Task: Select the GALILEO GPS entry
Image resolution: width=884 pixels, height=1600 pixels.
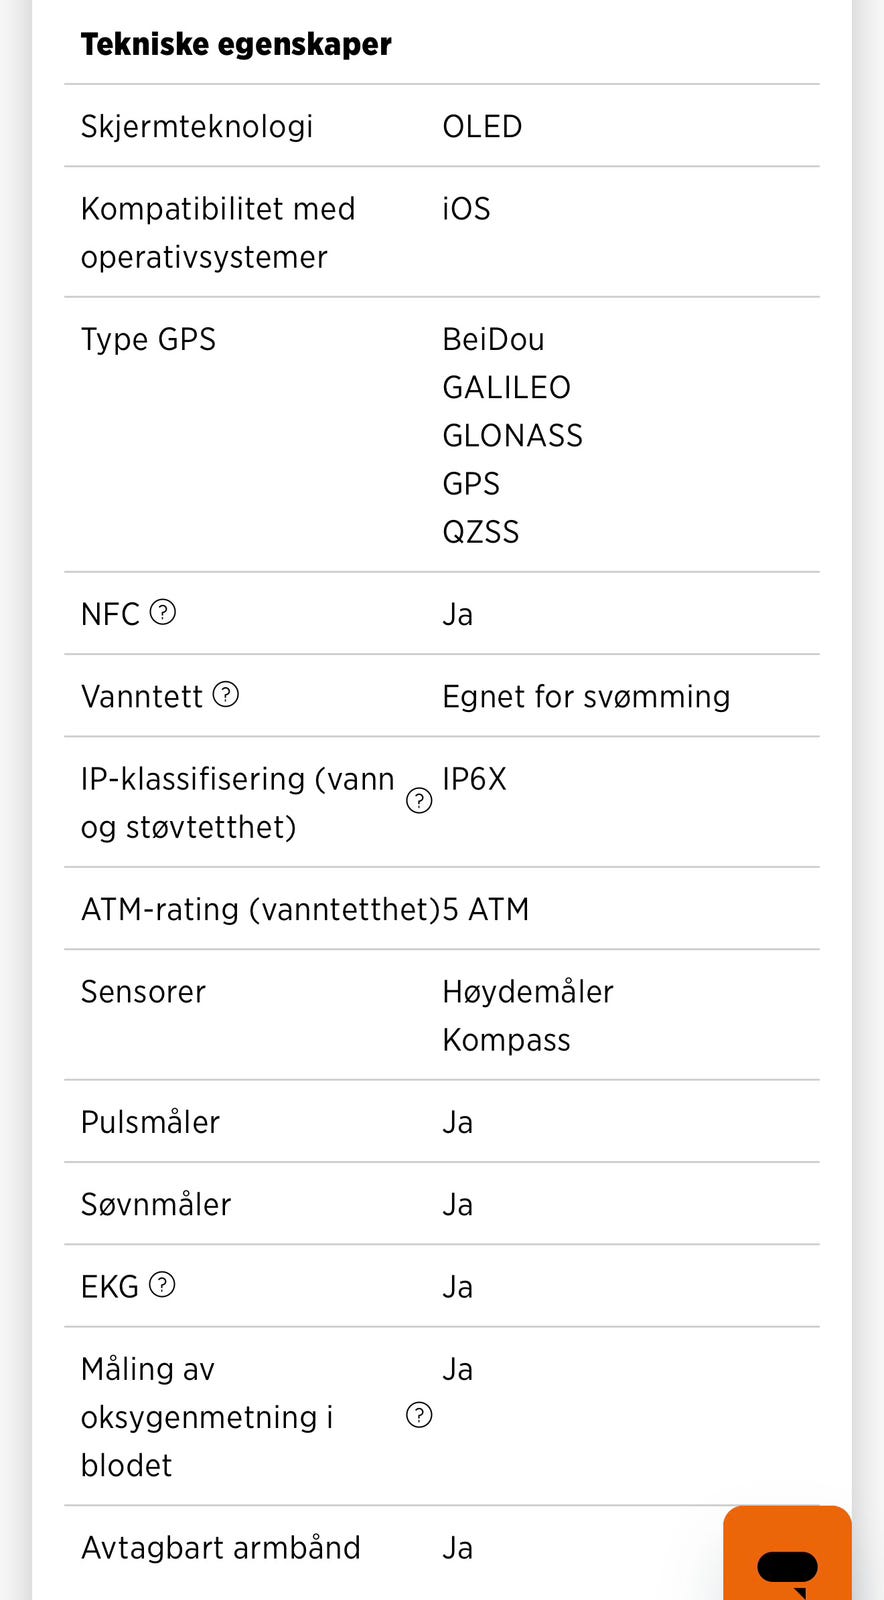Action: click(x=507, y=386)
